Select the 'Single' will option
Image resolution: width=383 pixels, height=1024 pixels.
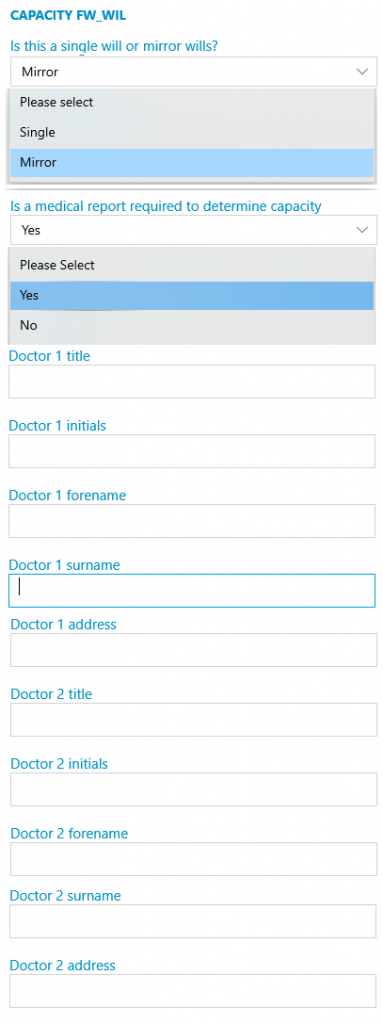192,133
